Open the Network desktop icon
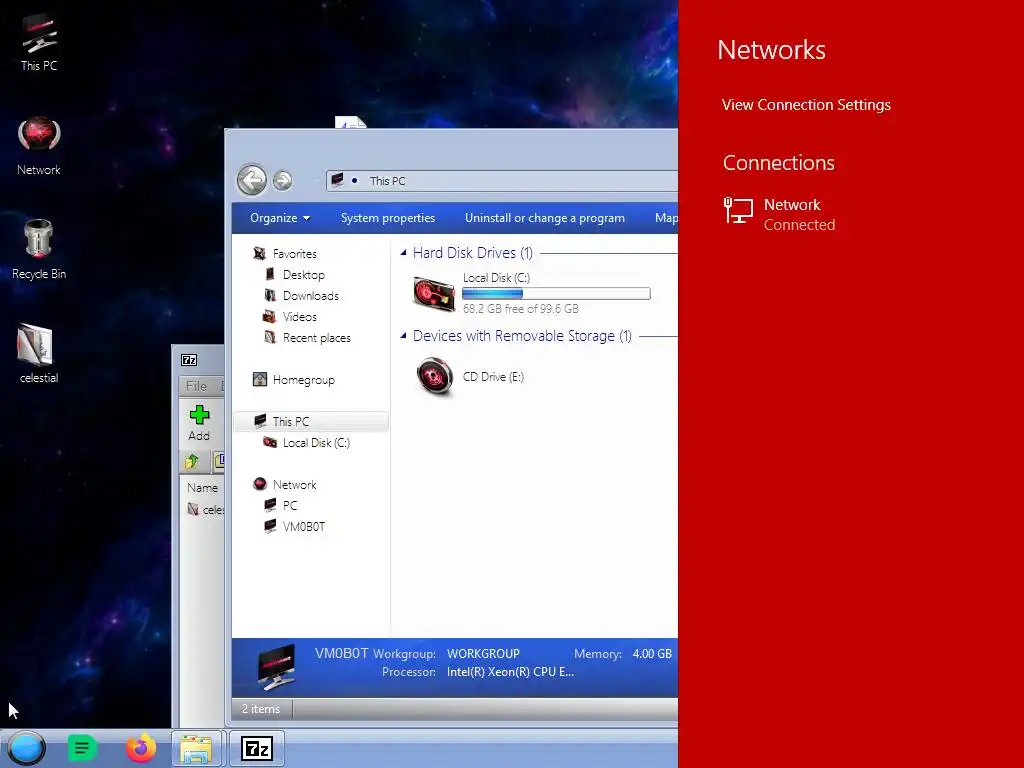The width and height of the screenshot is (1024, 768). (39, 146)
